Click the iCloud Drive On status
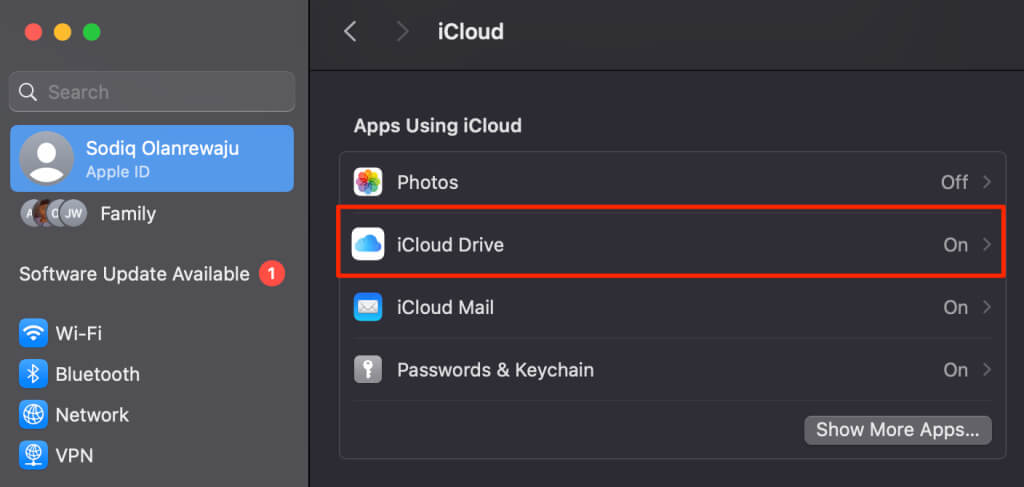The image size is (1024, 487). [x=955, y=245]
